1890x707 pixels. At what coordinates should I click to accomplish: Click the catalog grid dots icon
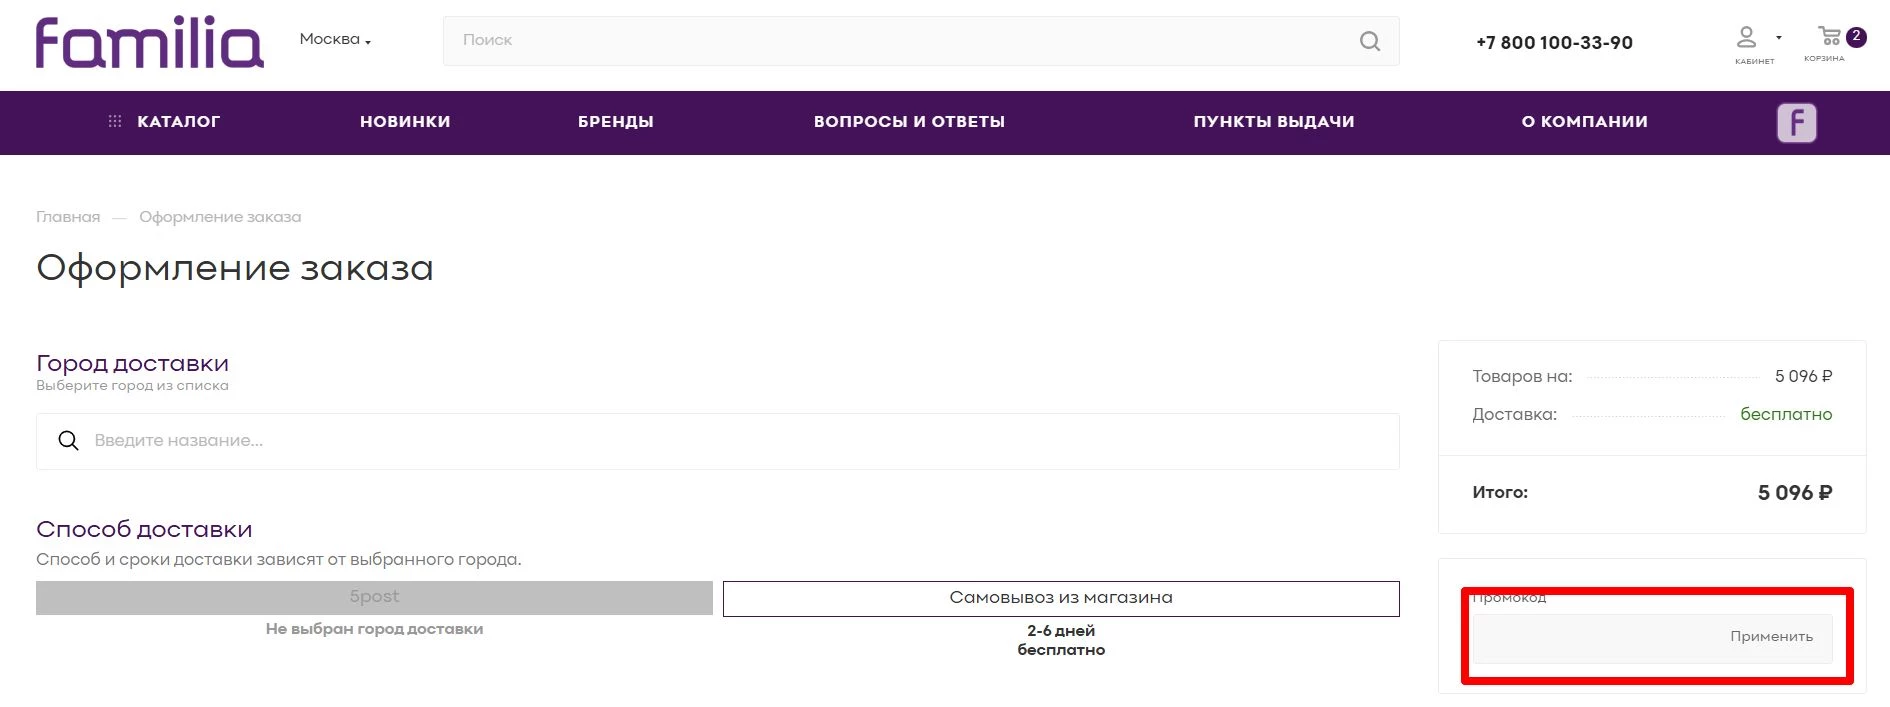coord(115,121)
